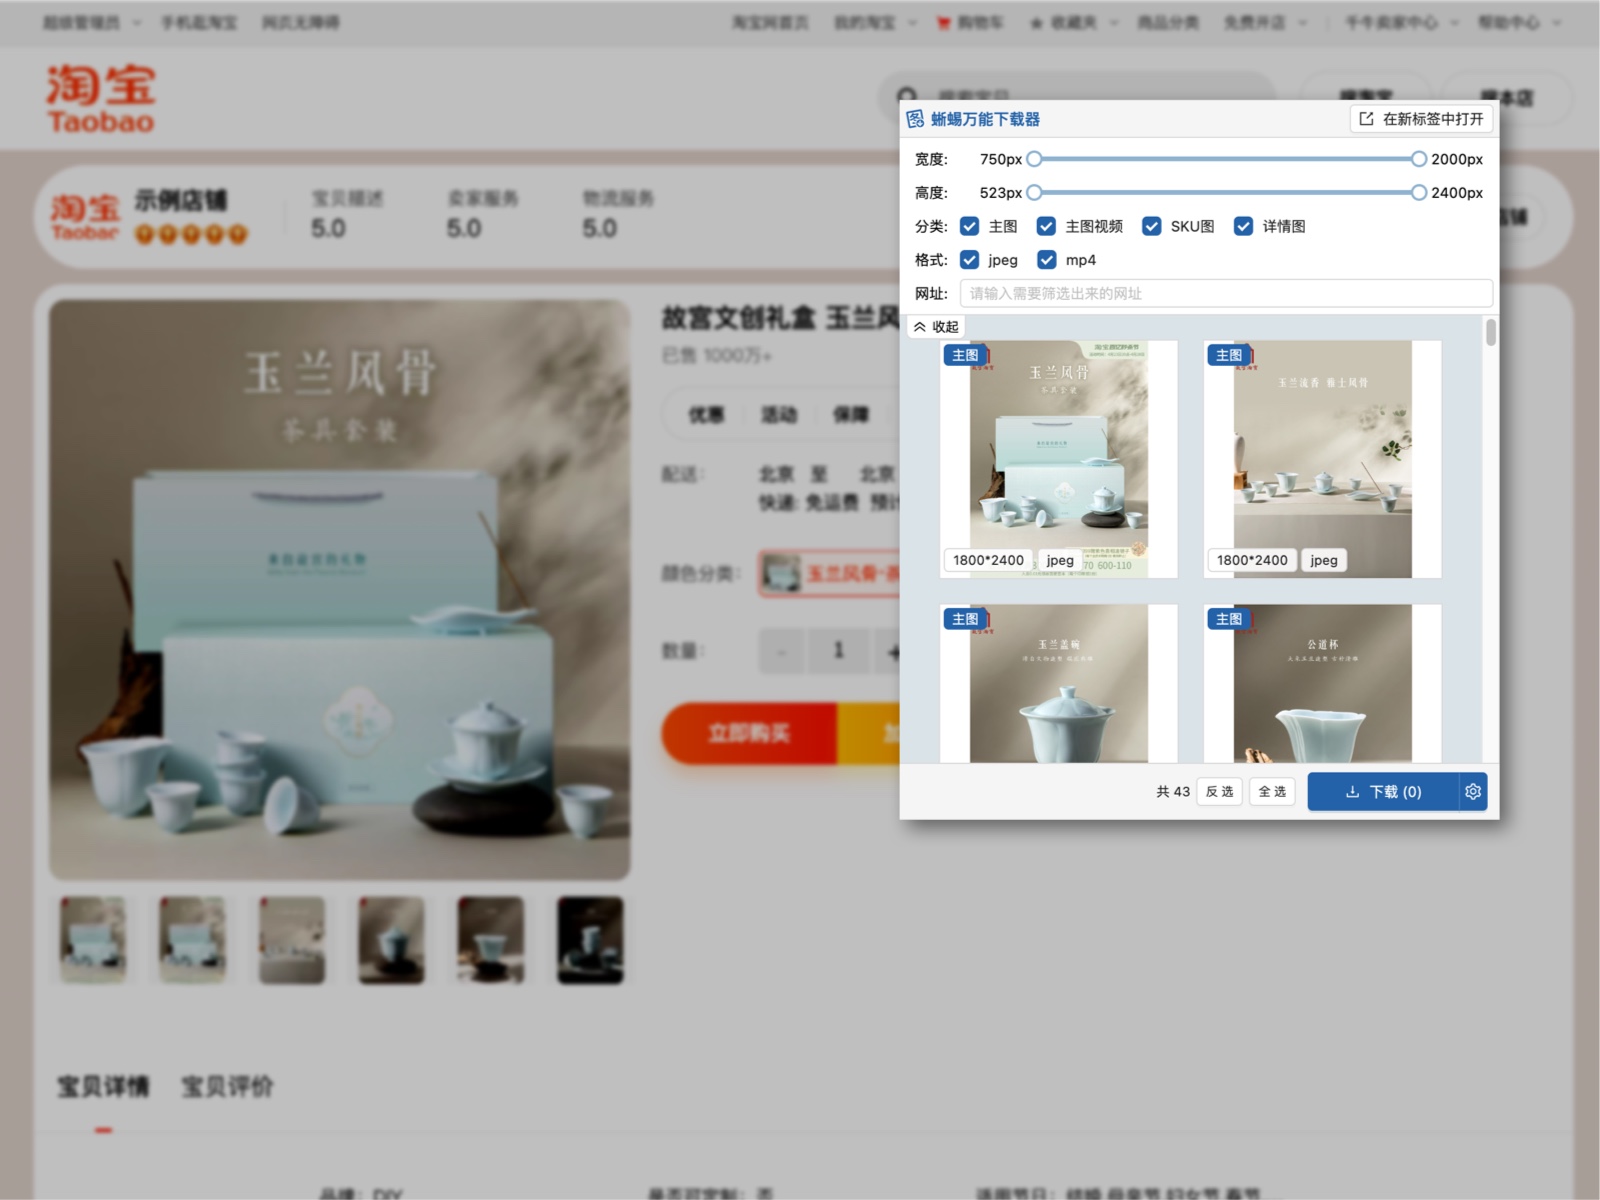Click the search magnifier icon
The image size is (1600, 1200).
pos(906,97)
